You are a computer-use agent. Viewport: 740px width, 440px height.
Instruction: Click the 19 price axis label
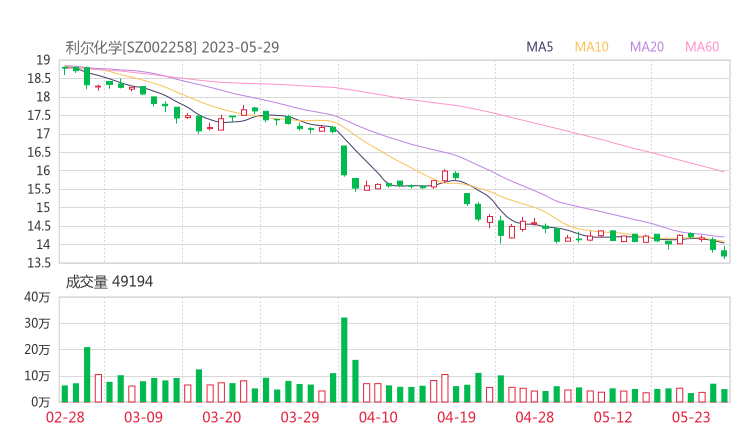[x=43, y=60]
